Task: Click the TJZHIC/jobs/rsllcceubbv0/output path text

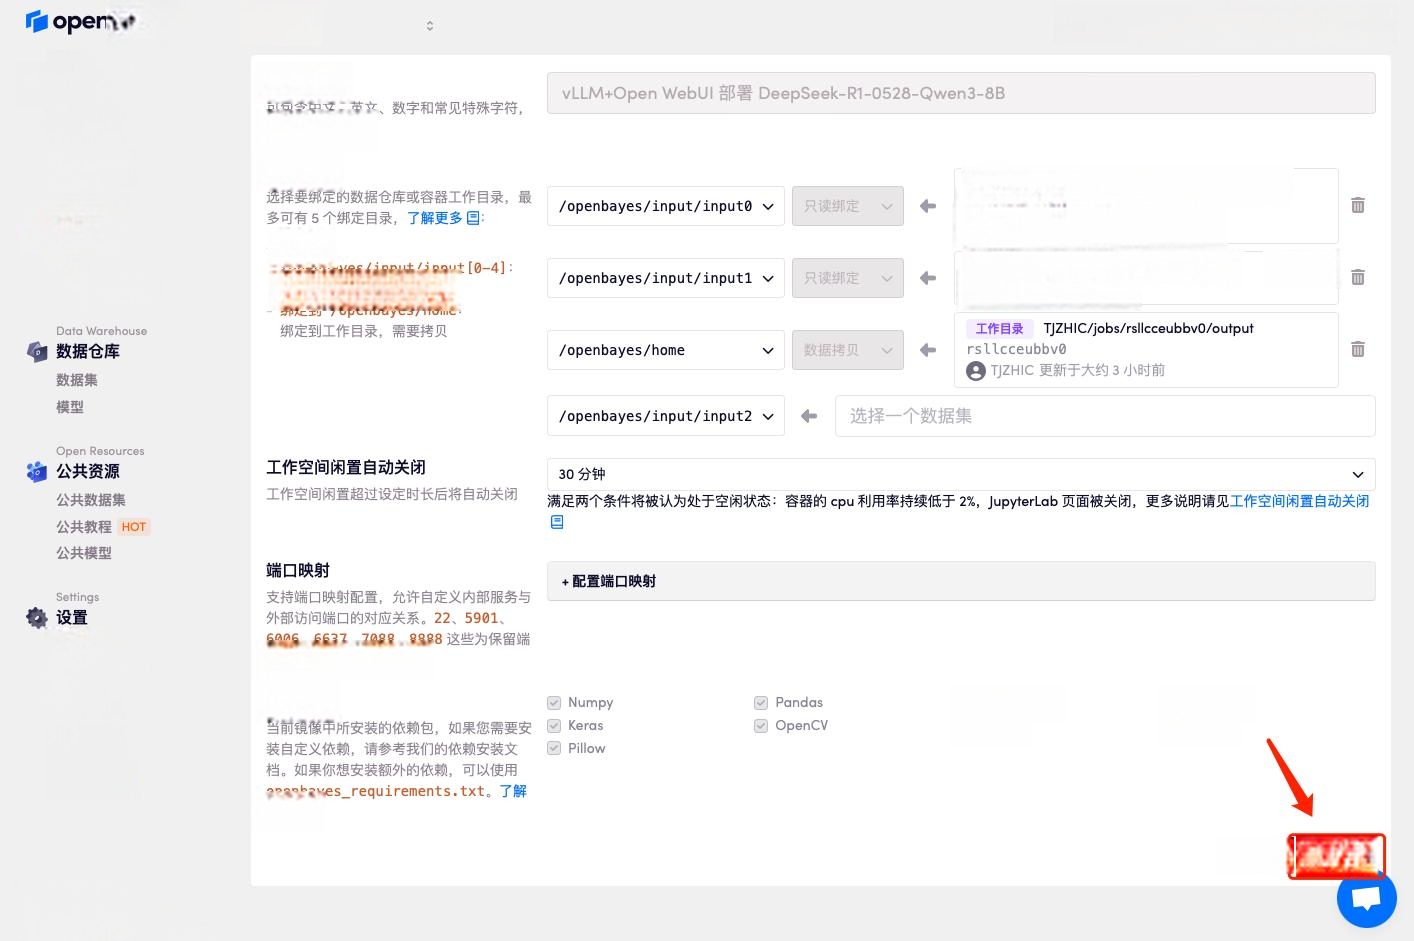Action: coord(1148,328)
